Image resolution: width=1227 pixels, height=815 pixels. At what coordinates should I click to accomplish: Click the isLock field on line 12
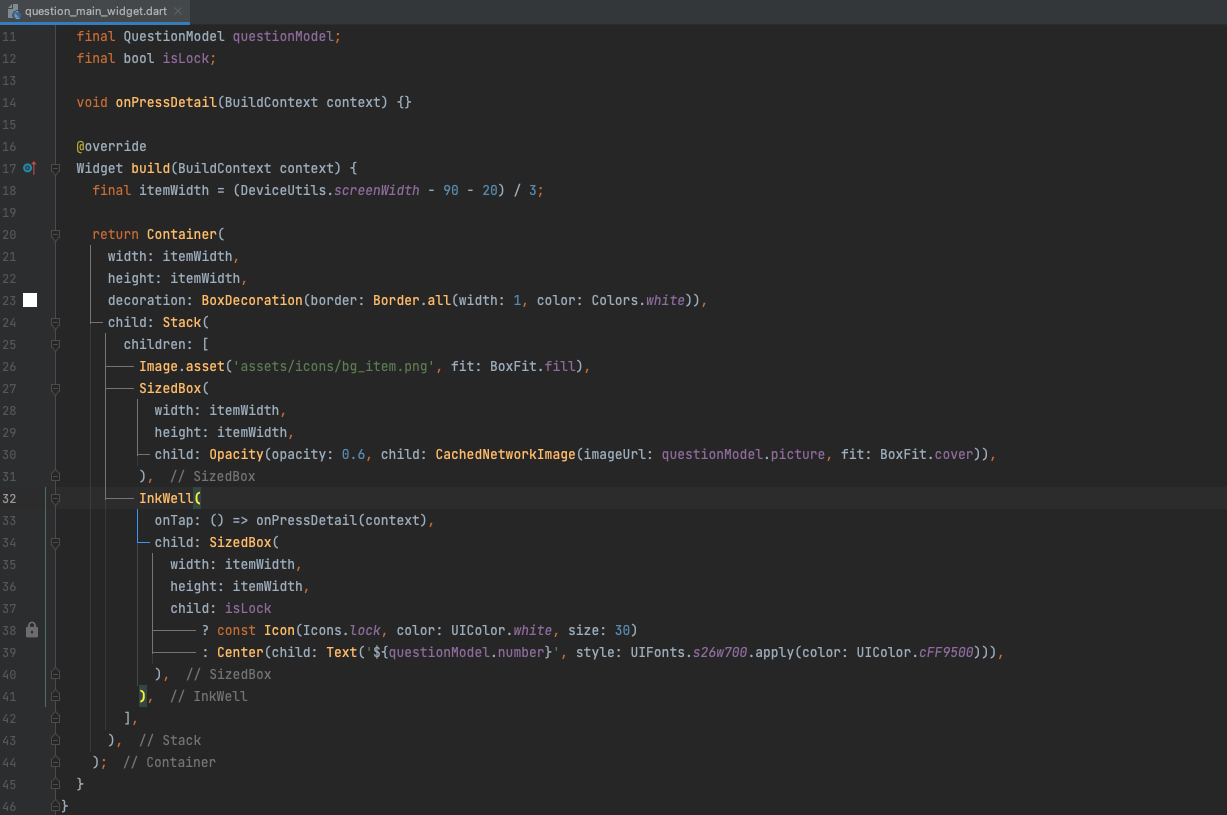point(186,58)
